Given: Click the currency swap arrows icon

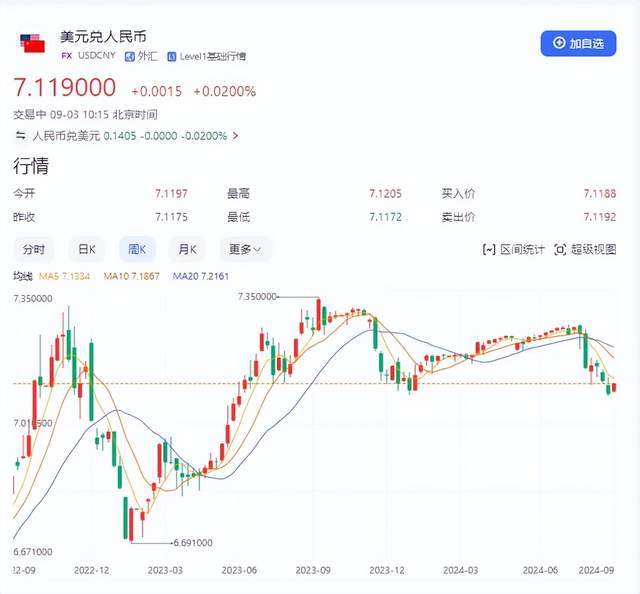Looking at the screenshot, I should coord(20,136).
